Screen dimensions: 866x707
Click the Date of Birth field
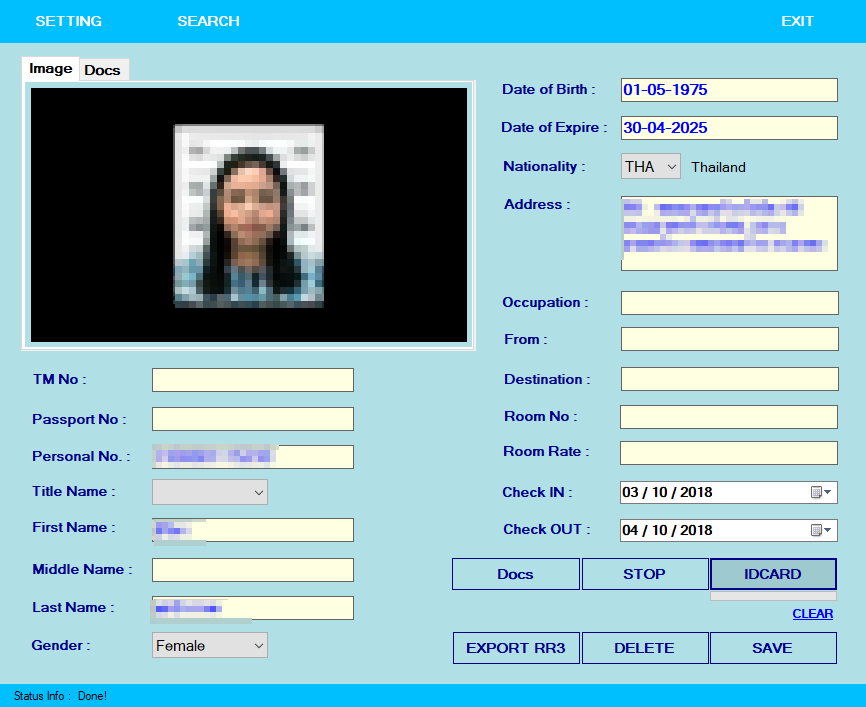[x=729, y=90]
